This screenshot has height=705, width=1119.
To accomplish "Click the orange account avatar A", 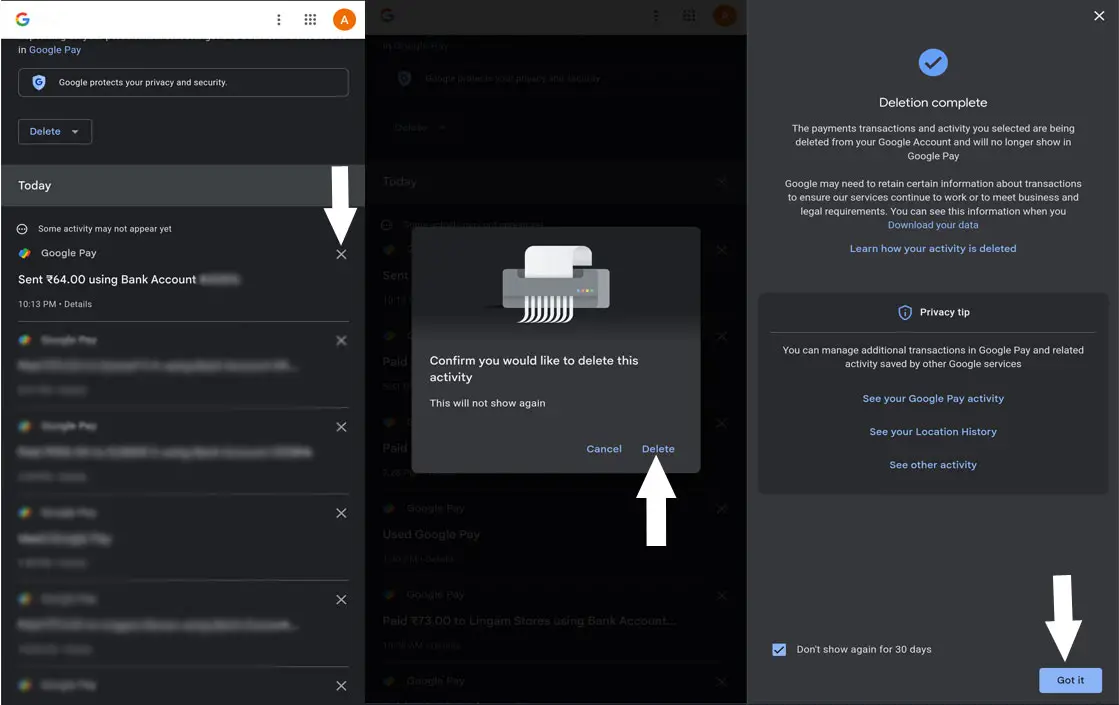I will coord(344,19).
